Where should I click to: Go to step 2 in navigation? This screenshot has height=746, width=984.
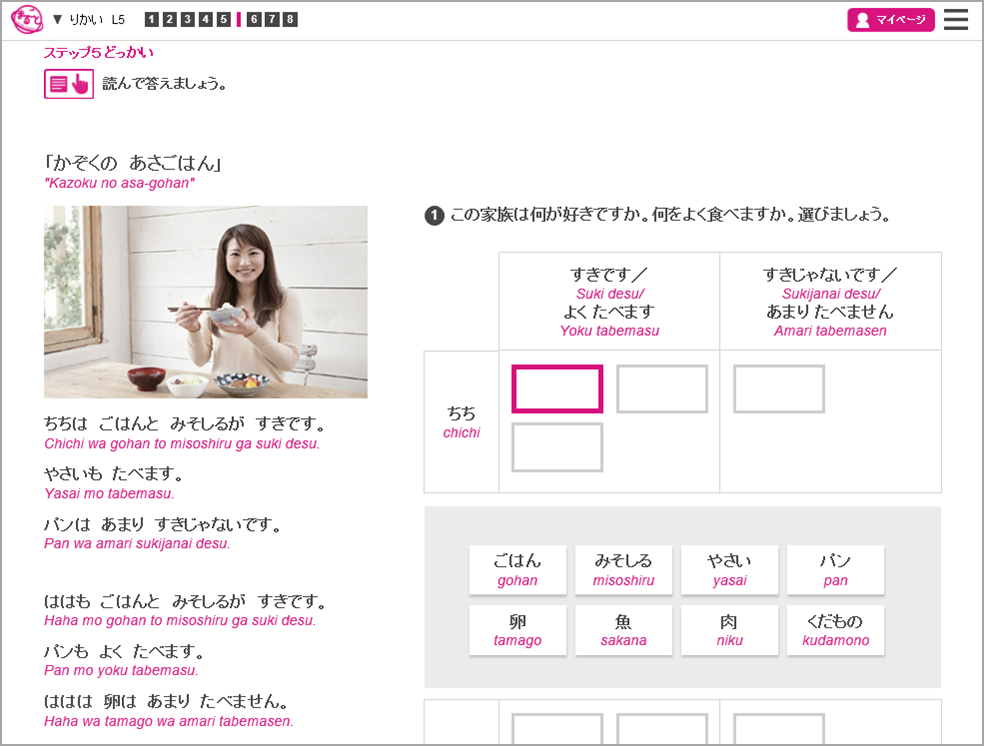(x=169, y=19)
